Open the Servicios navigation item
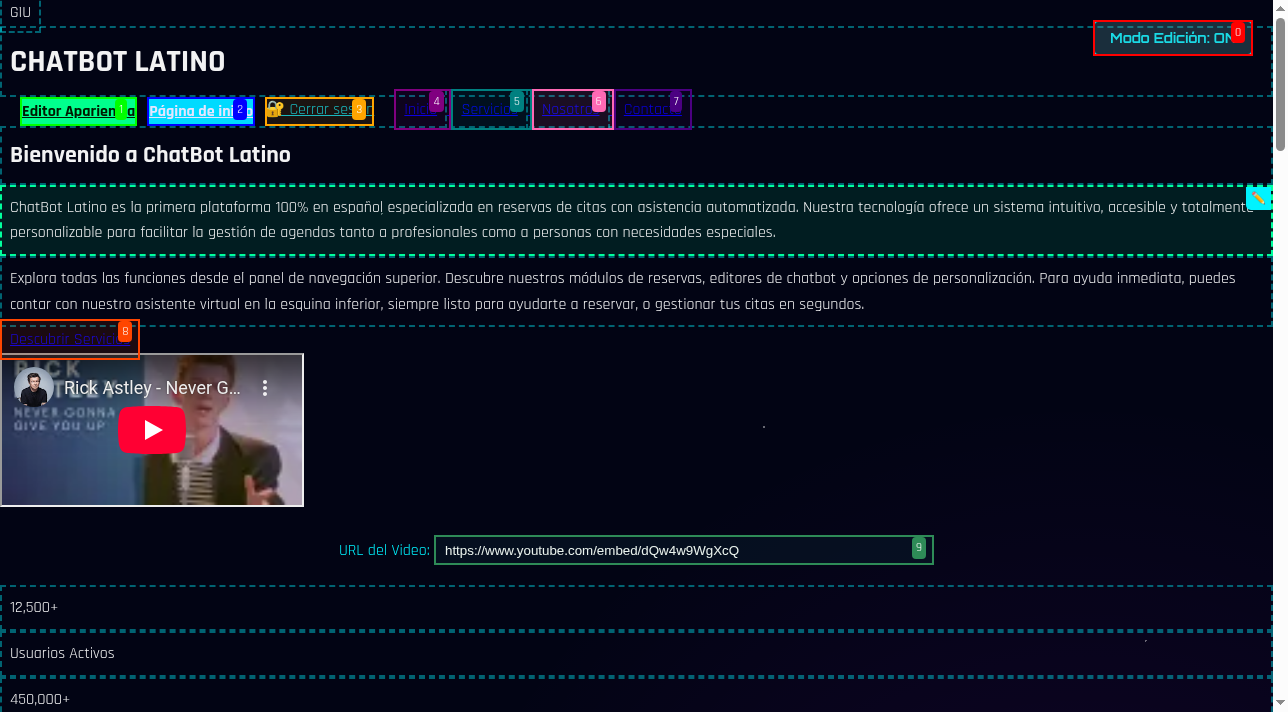This screenshot has width=1288, height=712. point(485,109)
